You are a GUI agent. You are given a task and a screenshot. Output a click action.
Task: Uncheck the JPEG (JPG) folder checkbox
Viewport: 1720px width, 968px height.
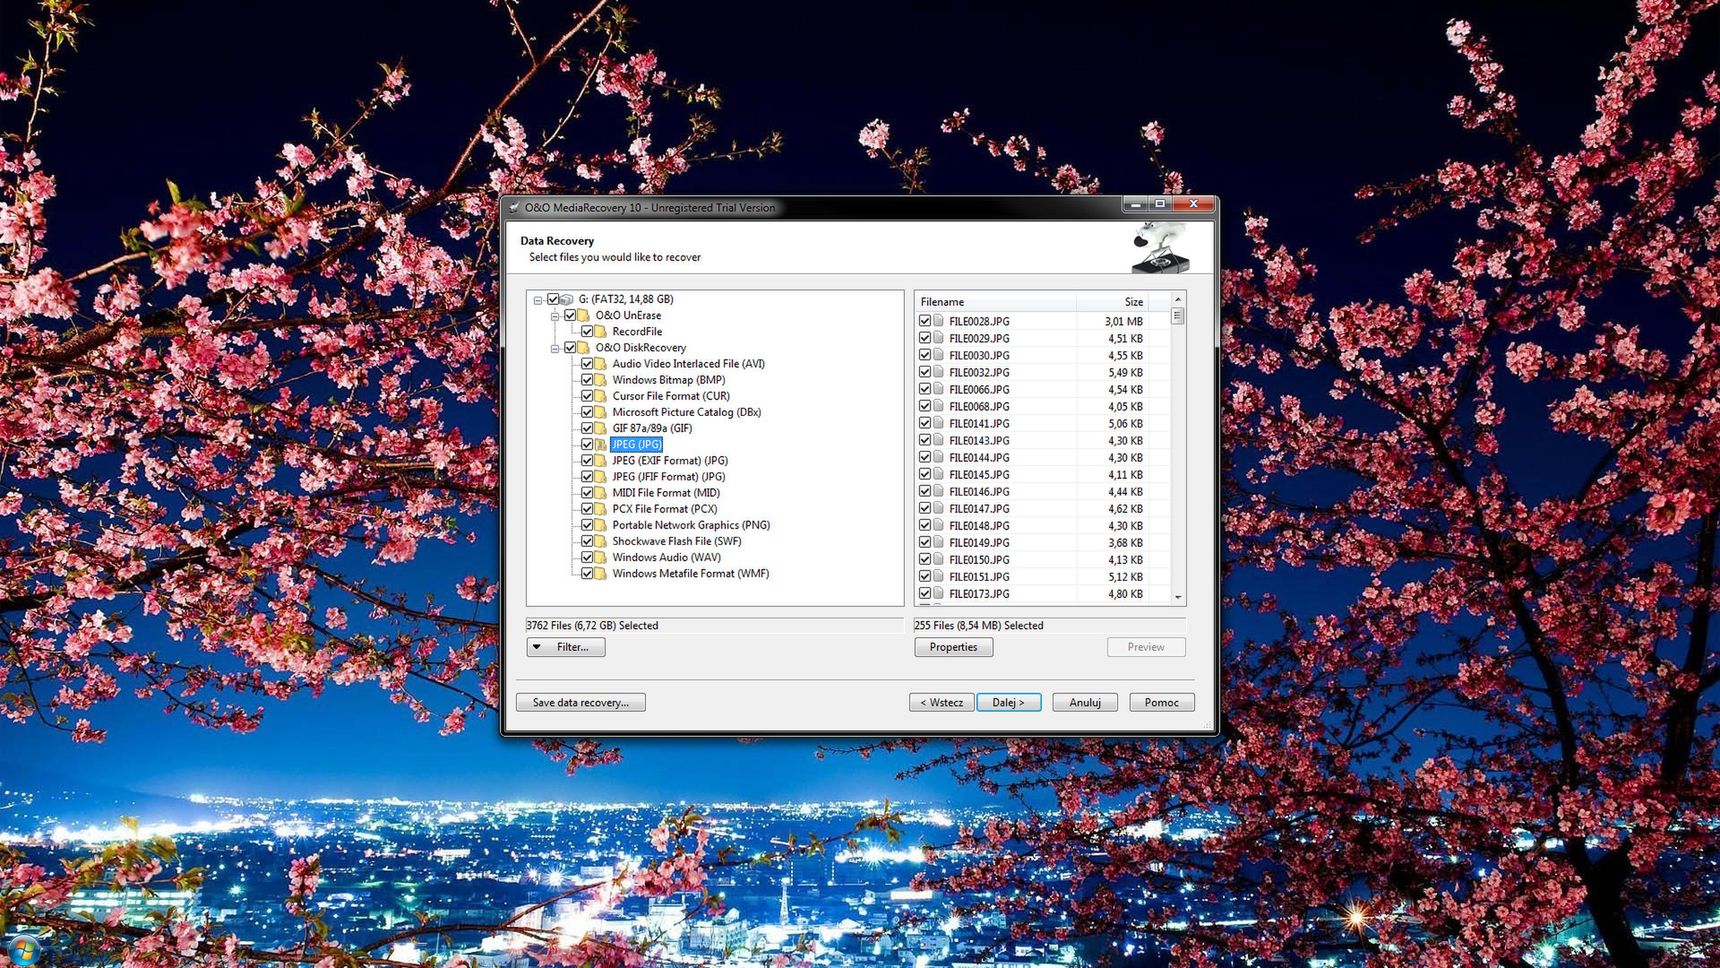pos(587,444)
